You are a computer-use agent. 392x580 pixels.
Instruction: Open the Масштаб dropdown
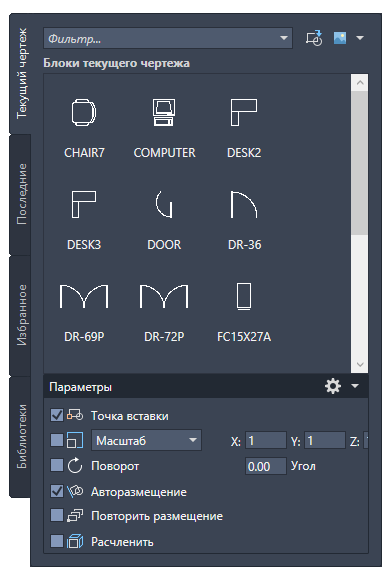click(x=146, y=440)
